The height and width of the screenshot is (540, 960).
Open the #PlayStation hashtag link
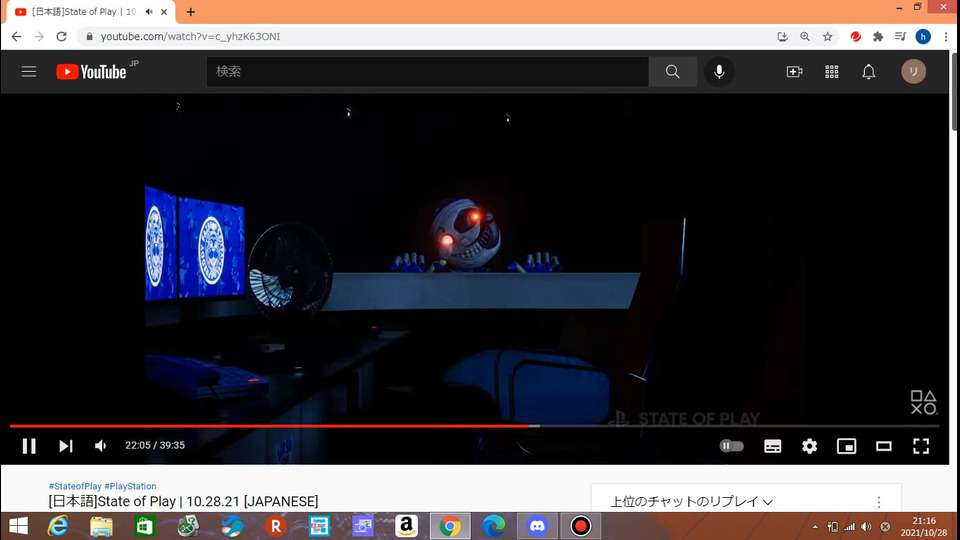coord(130,486)
